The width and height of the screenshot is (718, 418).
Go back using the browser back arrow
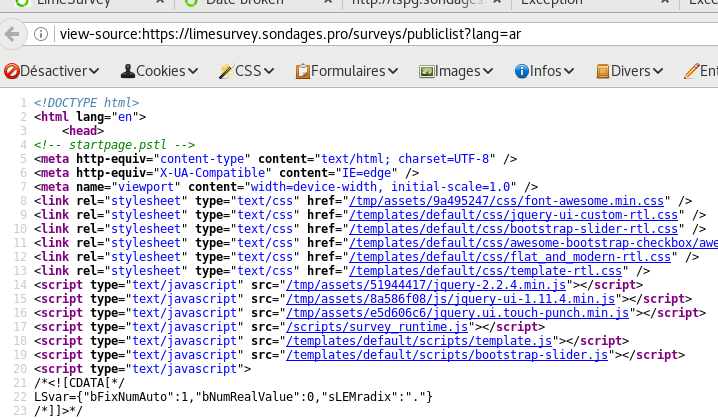coord(11,34)
